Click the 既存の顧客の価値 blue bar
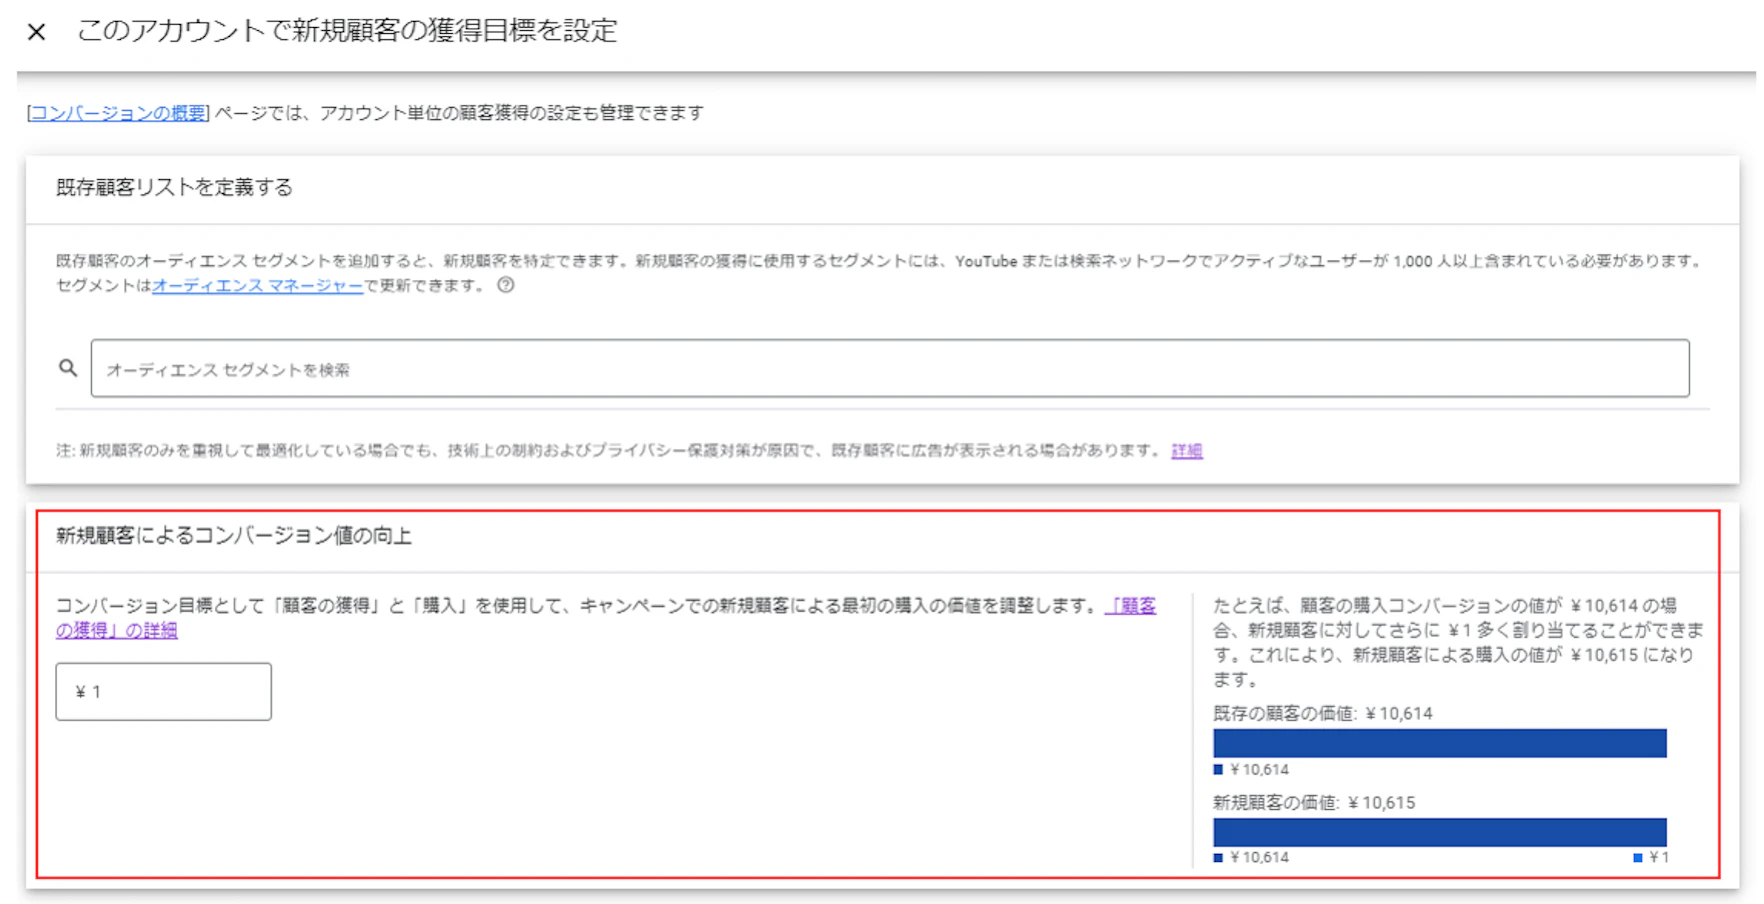The image size is (1764, 904). click(x=1439, y=743)
